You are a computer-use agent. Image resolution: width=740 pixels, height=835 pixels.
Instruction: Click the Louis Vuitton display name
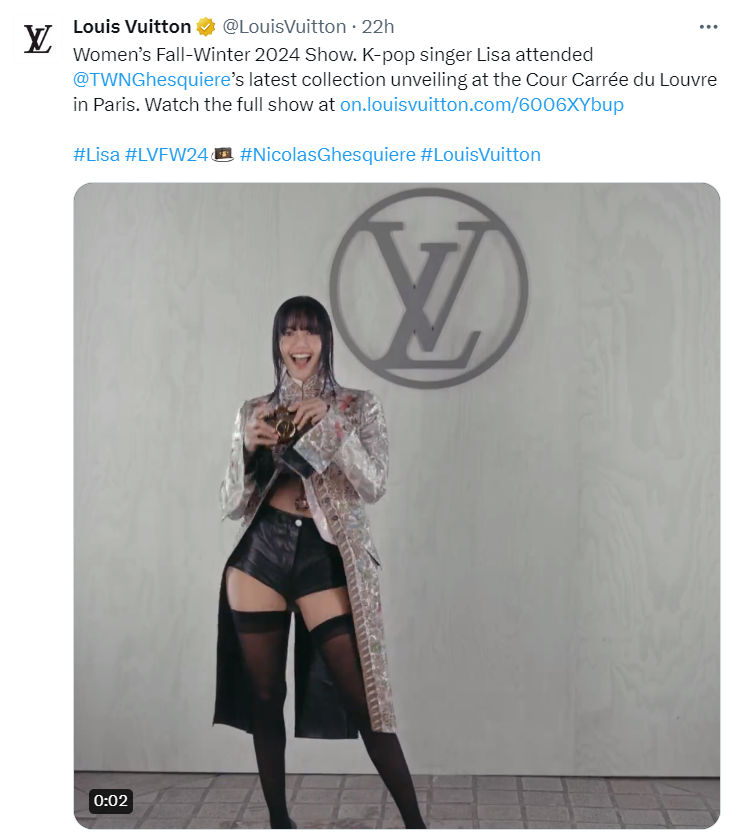(x=132, y=27)
